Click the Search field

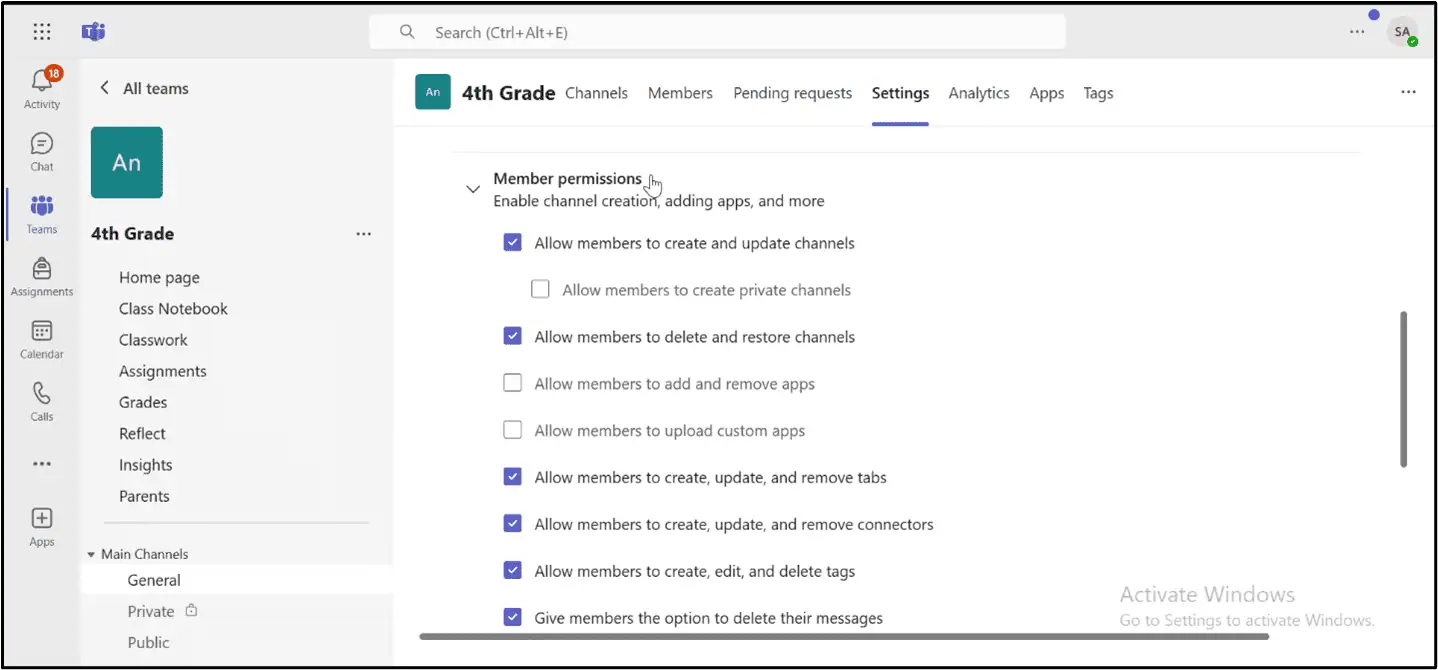pos(716,32)
